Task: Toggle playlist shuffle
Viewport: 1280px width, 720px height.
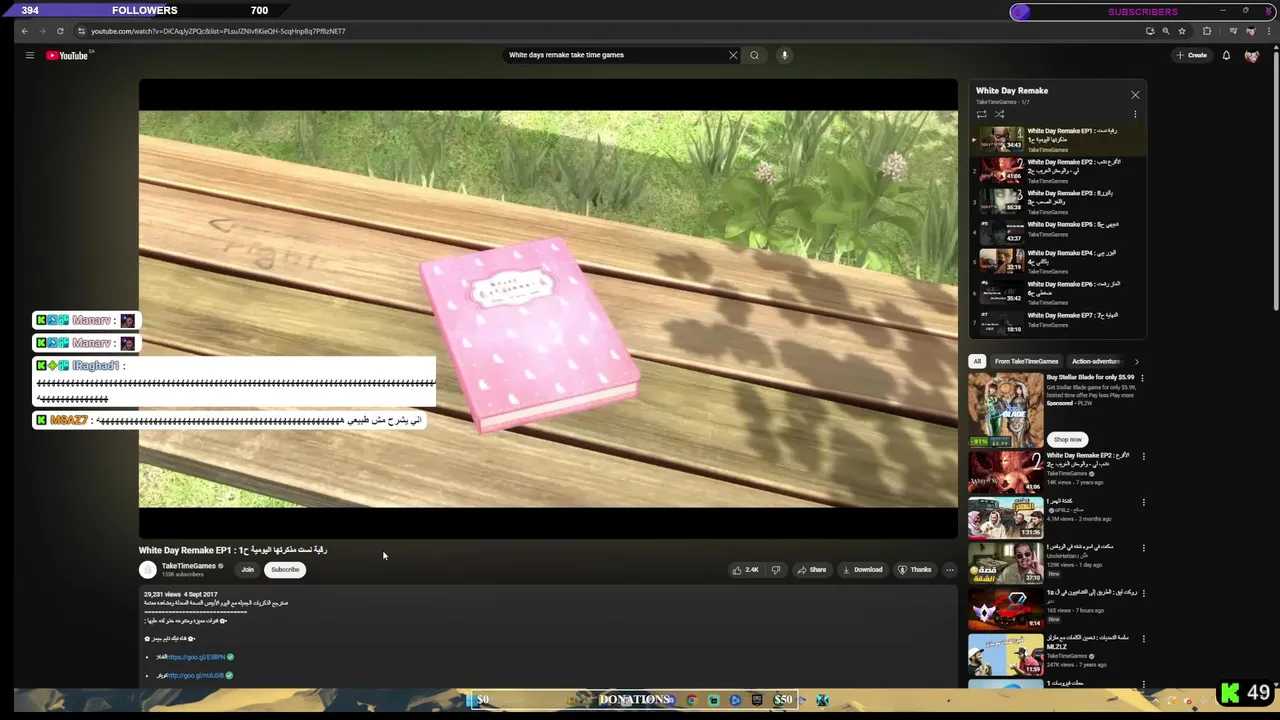Action: pyautogui.click(x=999, y=114)
